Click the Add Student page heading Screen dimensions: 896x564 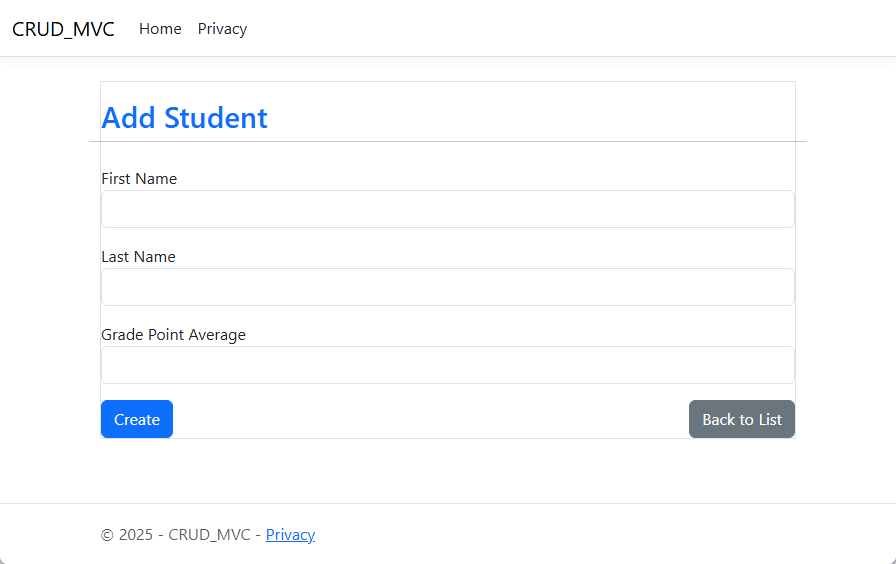pyautogui.click(x=185, y=118)
